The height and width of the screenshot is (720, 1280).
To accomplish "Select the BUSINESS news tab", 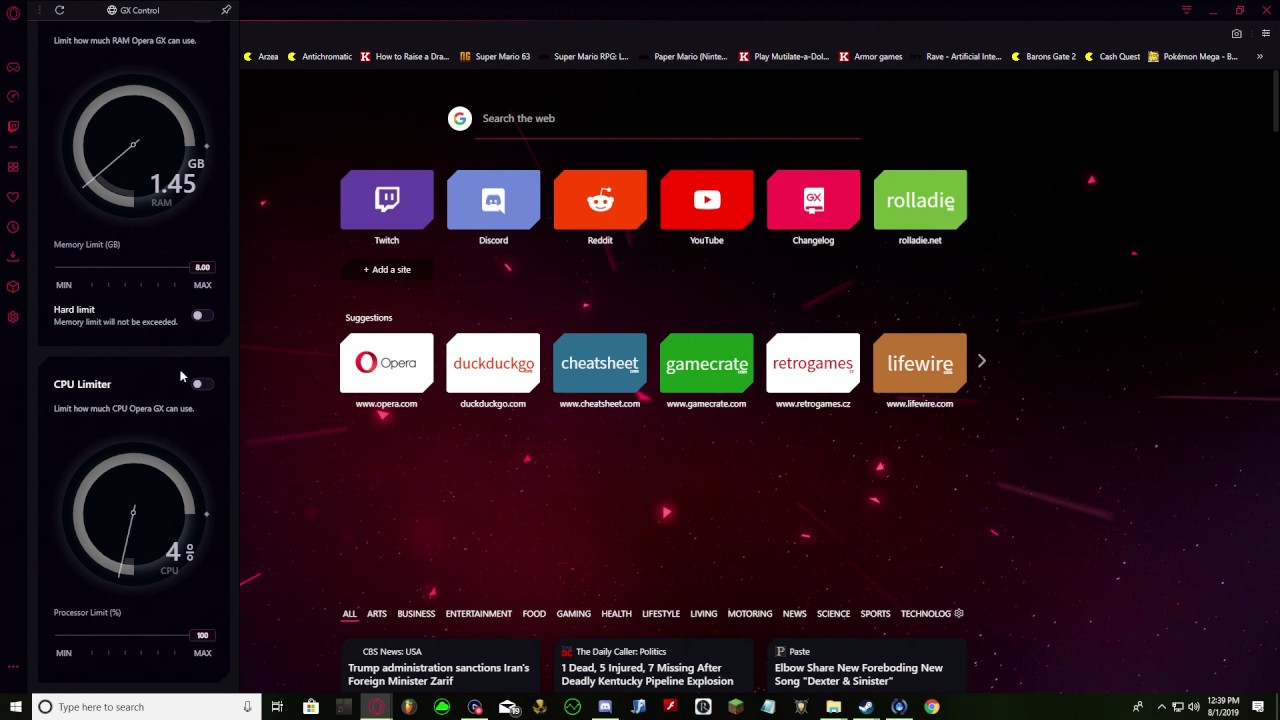I will pos(416,614).
